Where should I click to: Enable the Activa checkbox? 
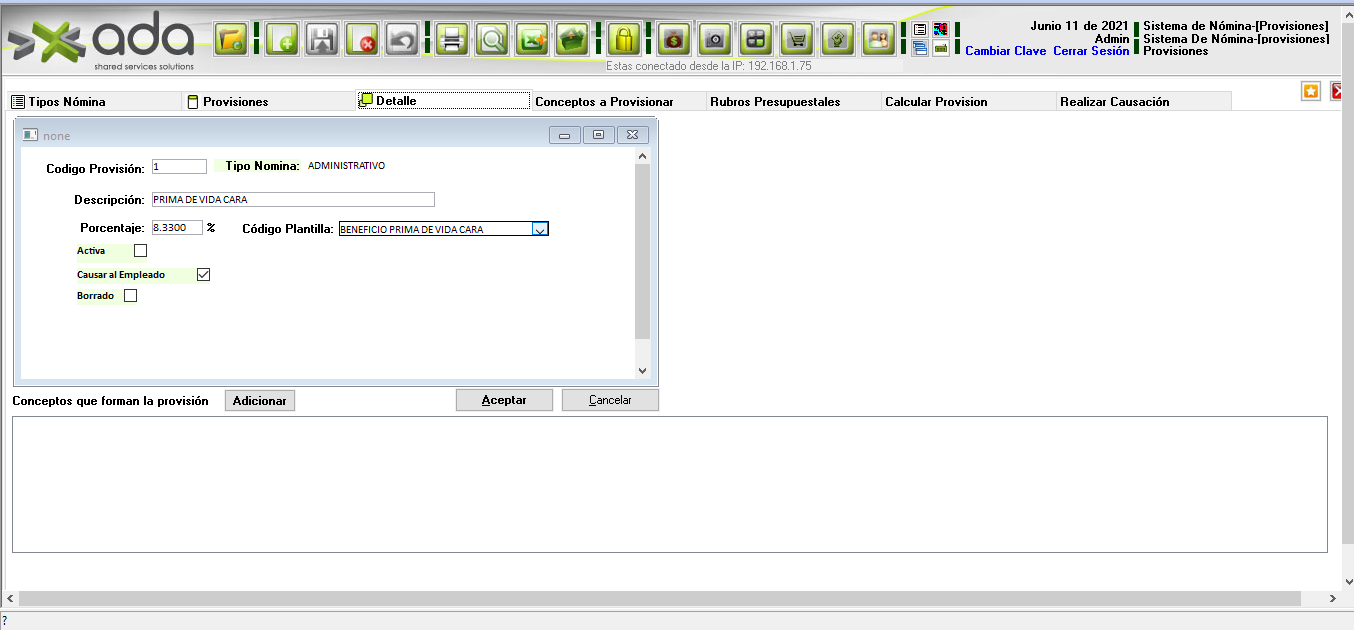[140, 251]
